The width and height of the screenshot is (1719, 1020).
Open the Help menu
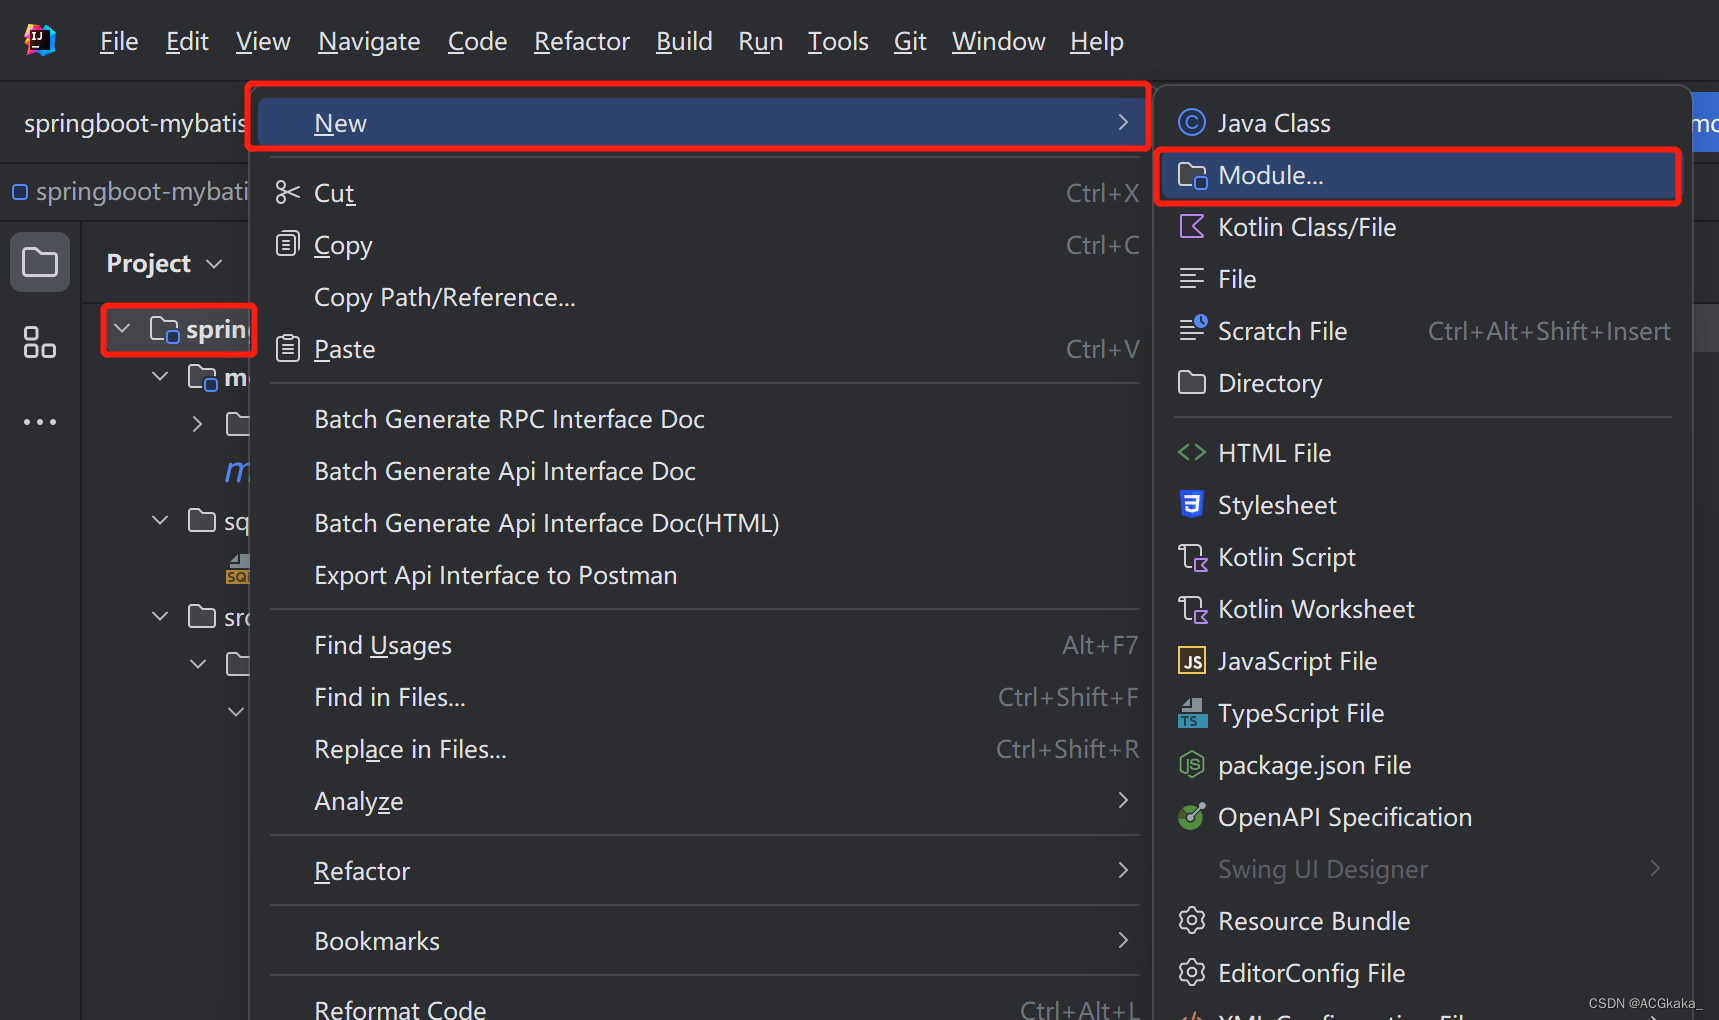(1097, 41)
